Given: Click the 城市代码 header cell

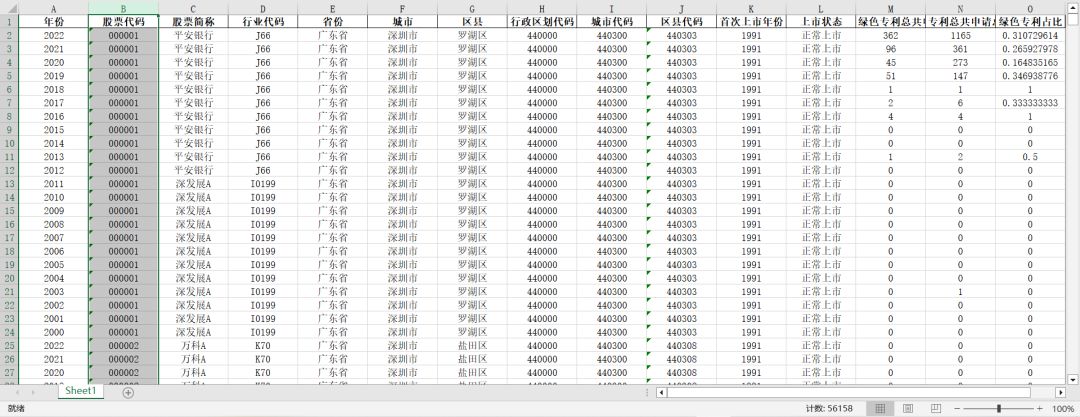Looking at the screenshot, I should (x=612, y=21).
